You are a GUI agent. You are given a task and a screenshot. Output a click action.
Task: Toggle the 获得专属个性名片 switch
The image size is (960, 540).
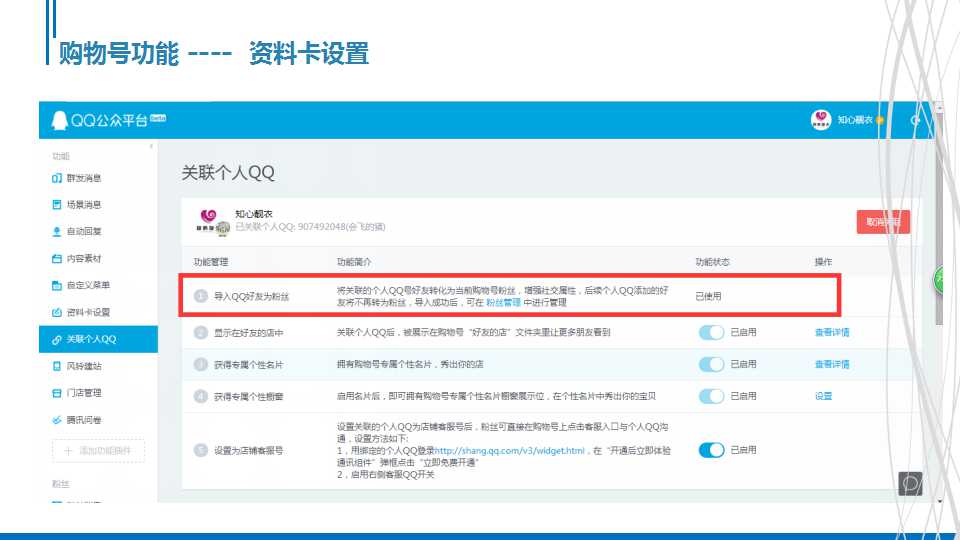coord(711,364)
